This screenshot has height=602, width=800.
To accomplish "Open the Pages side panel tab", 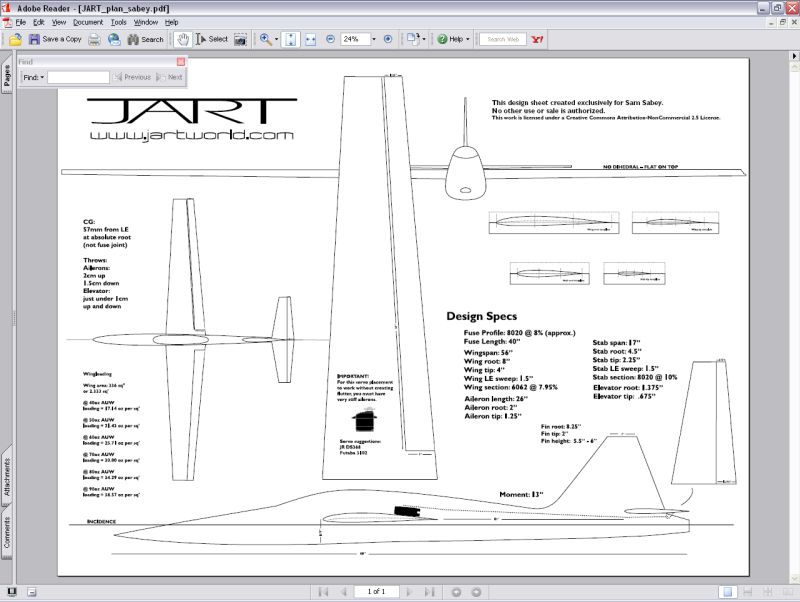I will pyautogui.click(x=7, y=75).
